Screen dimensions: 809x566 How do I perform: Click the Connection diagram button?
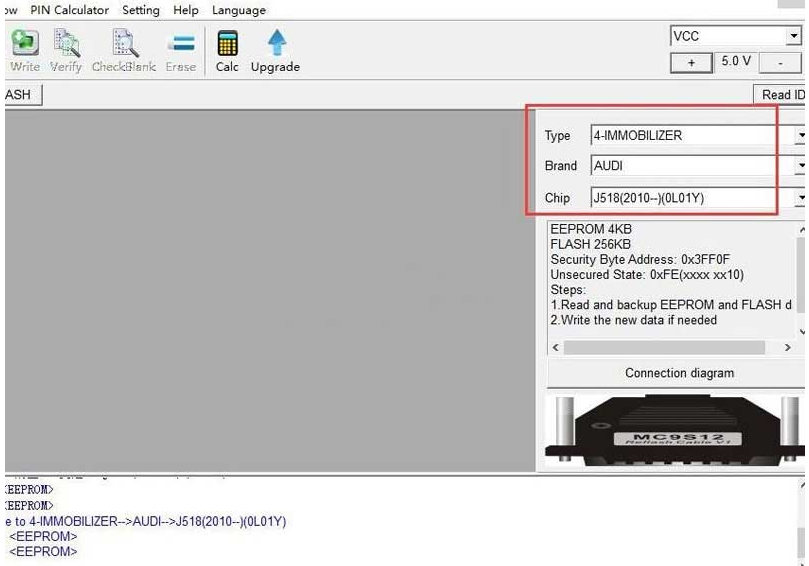point(677,373)
